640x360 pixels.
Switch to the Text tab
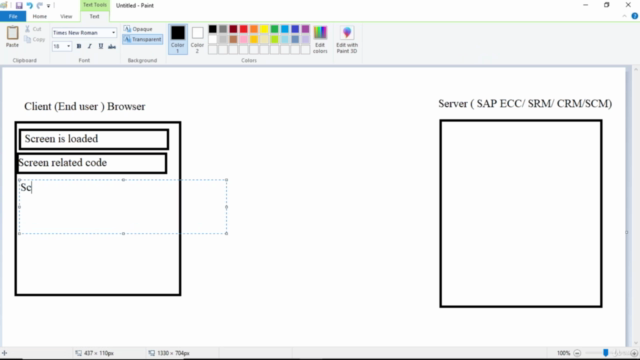[94, 16]
